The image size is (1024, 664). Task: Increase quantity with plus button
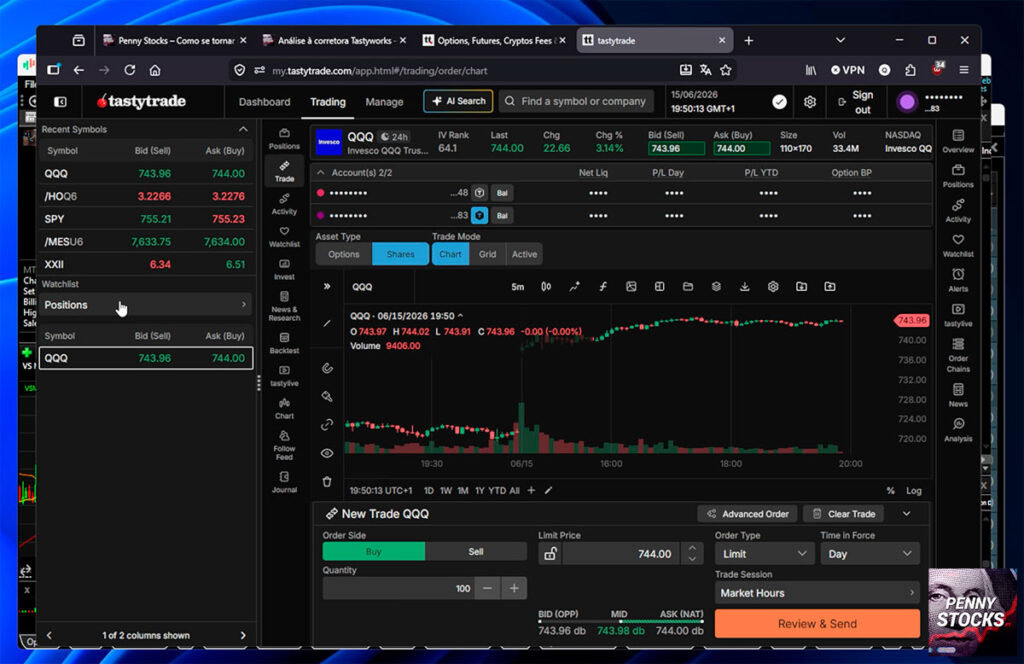pos(514,588)
